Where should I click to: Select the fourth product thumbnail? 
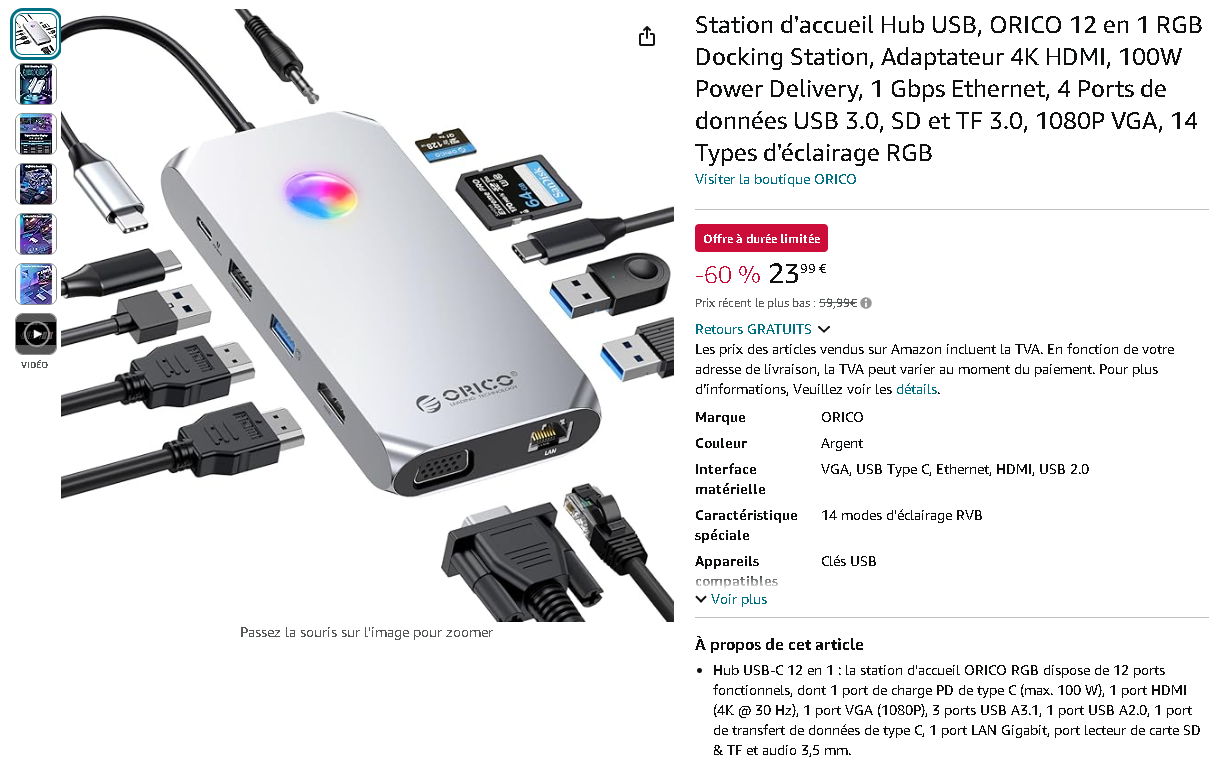point(36,184)
